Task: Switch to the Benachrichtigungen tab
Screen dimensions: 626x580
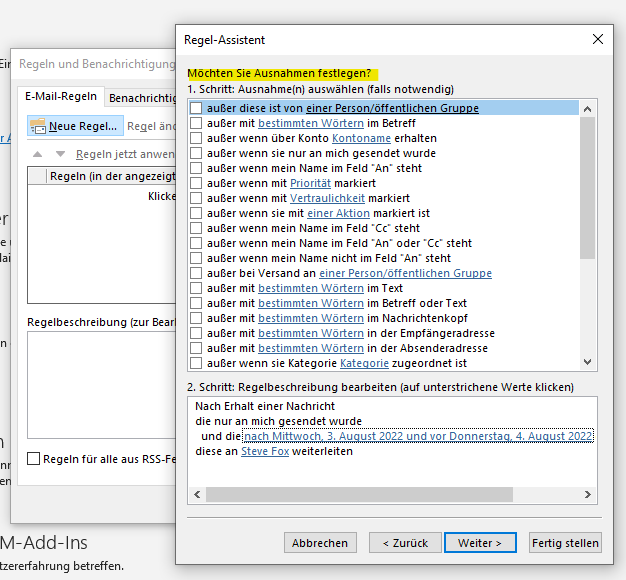Action: point(142,98)
